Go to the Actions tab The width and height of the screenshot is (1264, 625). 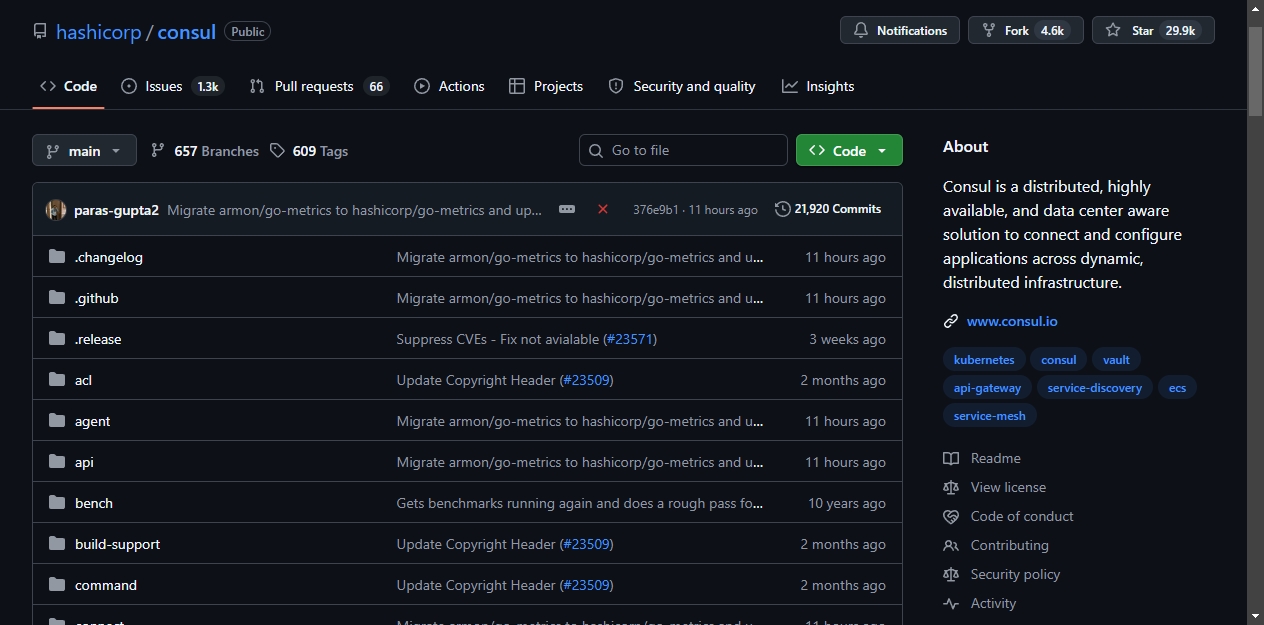pyautogui.click(x=449, y=86)
